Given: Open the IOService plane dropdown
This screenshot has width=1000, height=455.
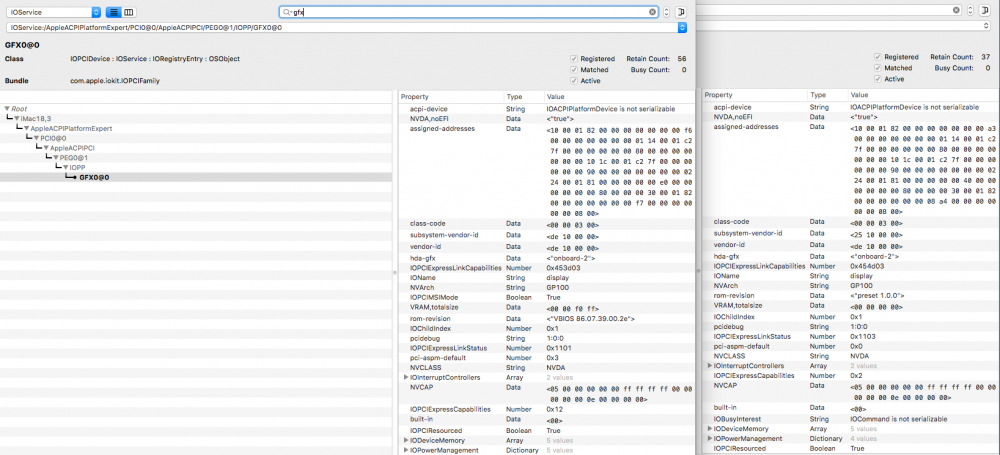Looking at the screenshot, I should [x=54, y=12].
